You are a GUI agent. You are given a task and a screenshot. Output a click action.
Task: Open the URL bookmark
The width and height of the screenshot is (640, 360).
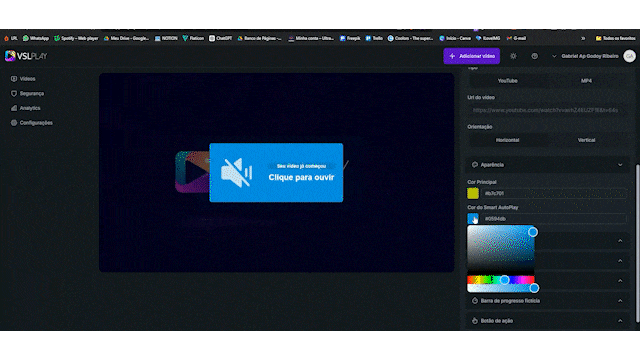point(11,38)
